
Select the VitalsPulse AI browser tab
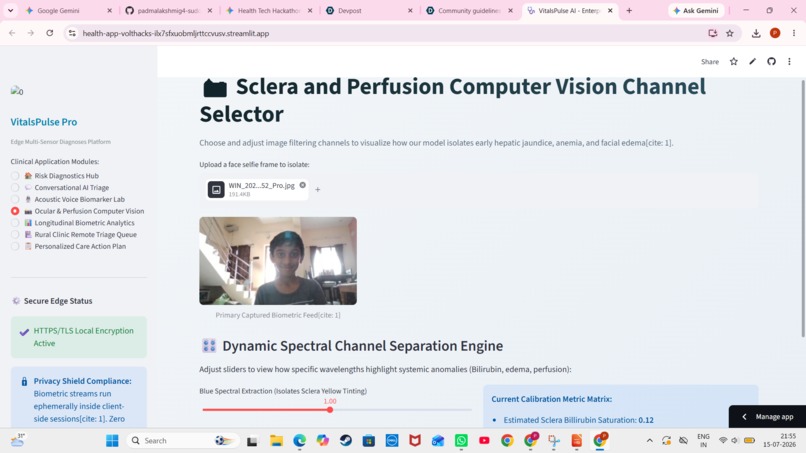(x=569, y=10)
